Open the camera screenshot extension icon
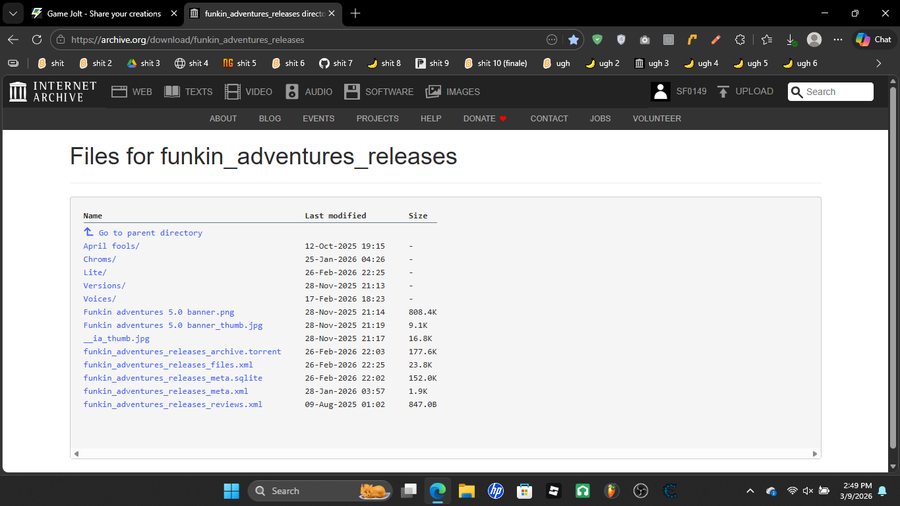Image resolution: width=900 pixels, height=506 pixels. coord(645,40)
